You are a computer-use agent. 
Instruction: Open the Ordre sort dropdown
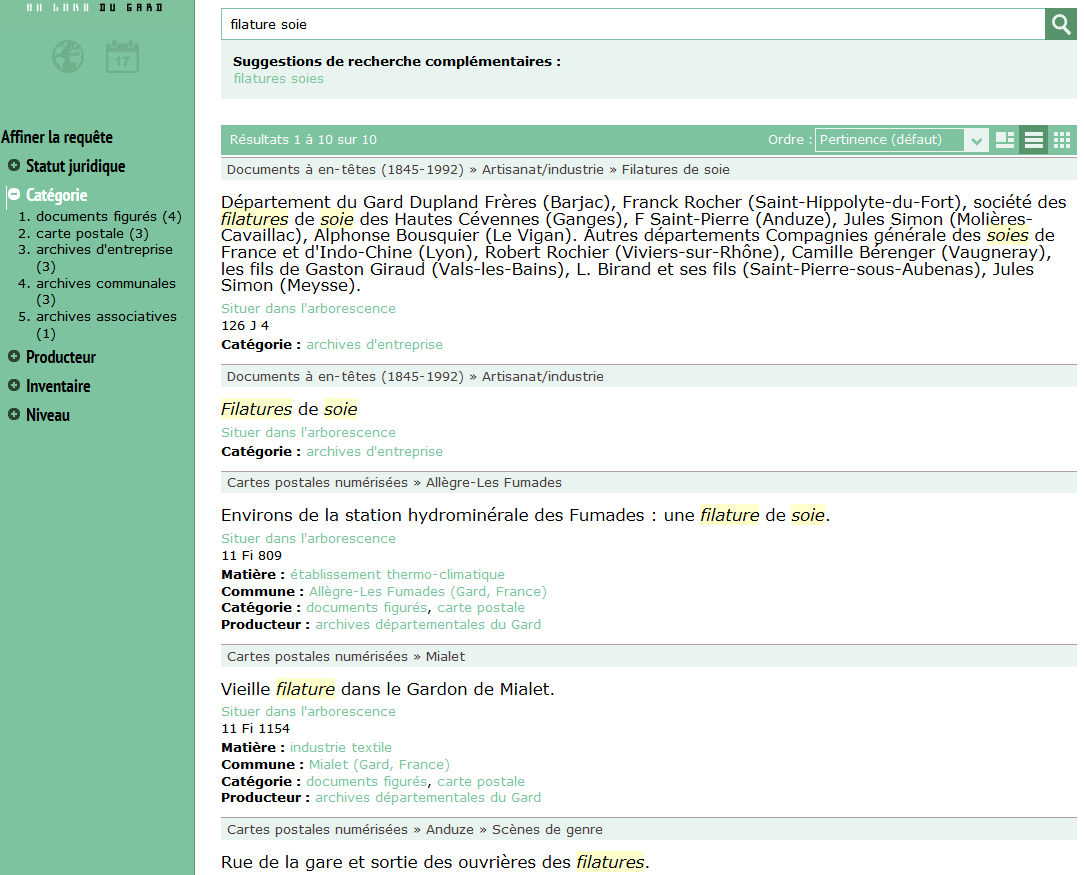click(901, 140)
